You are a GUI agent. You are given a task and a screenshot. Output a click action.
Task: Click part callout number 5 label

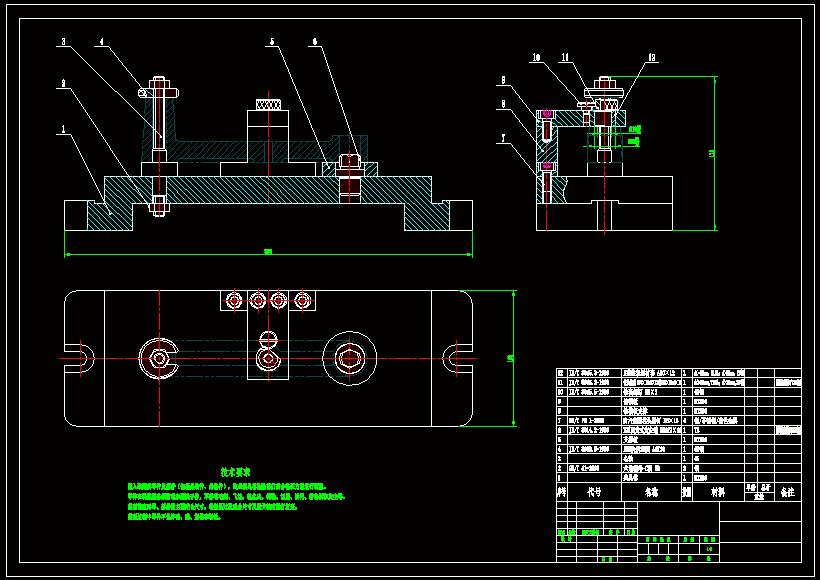(271, 42)
